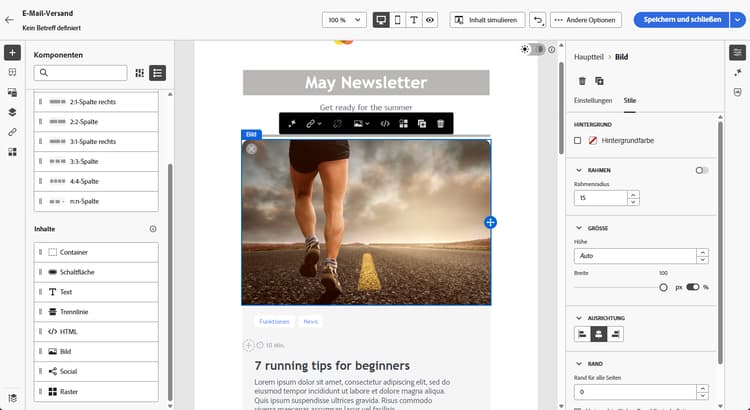The width and height of the screenshot is (750, 410).
Task: Select desktop preview mode
Action: pyautogui.click(x=381, y=20)
